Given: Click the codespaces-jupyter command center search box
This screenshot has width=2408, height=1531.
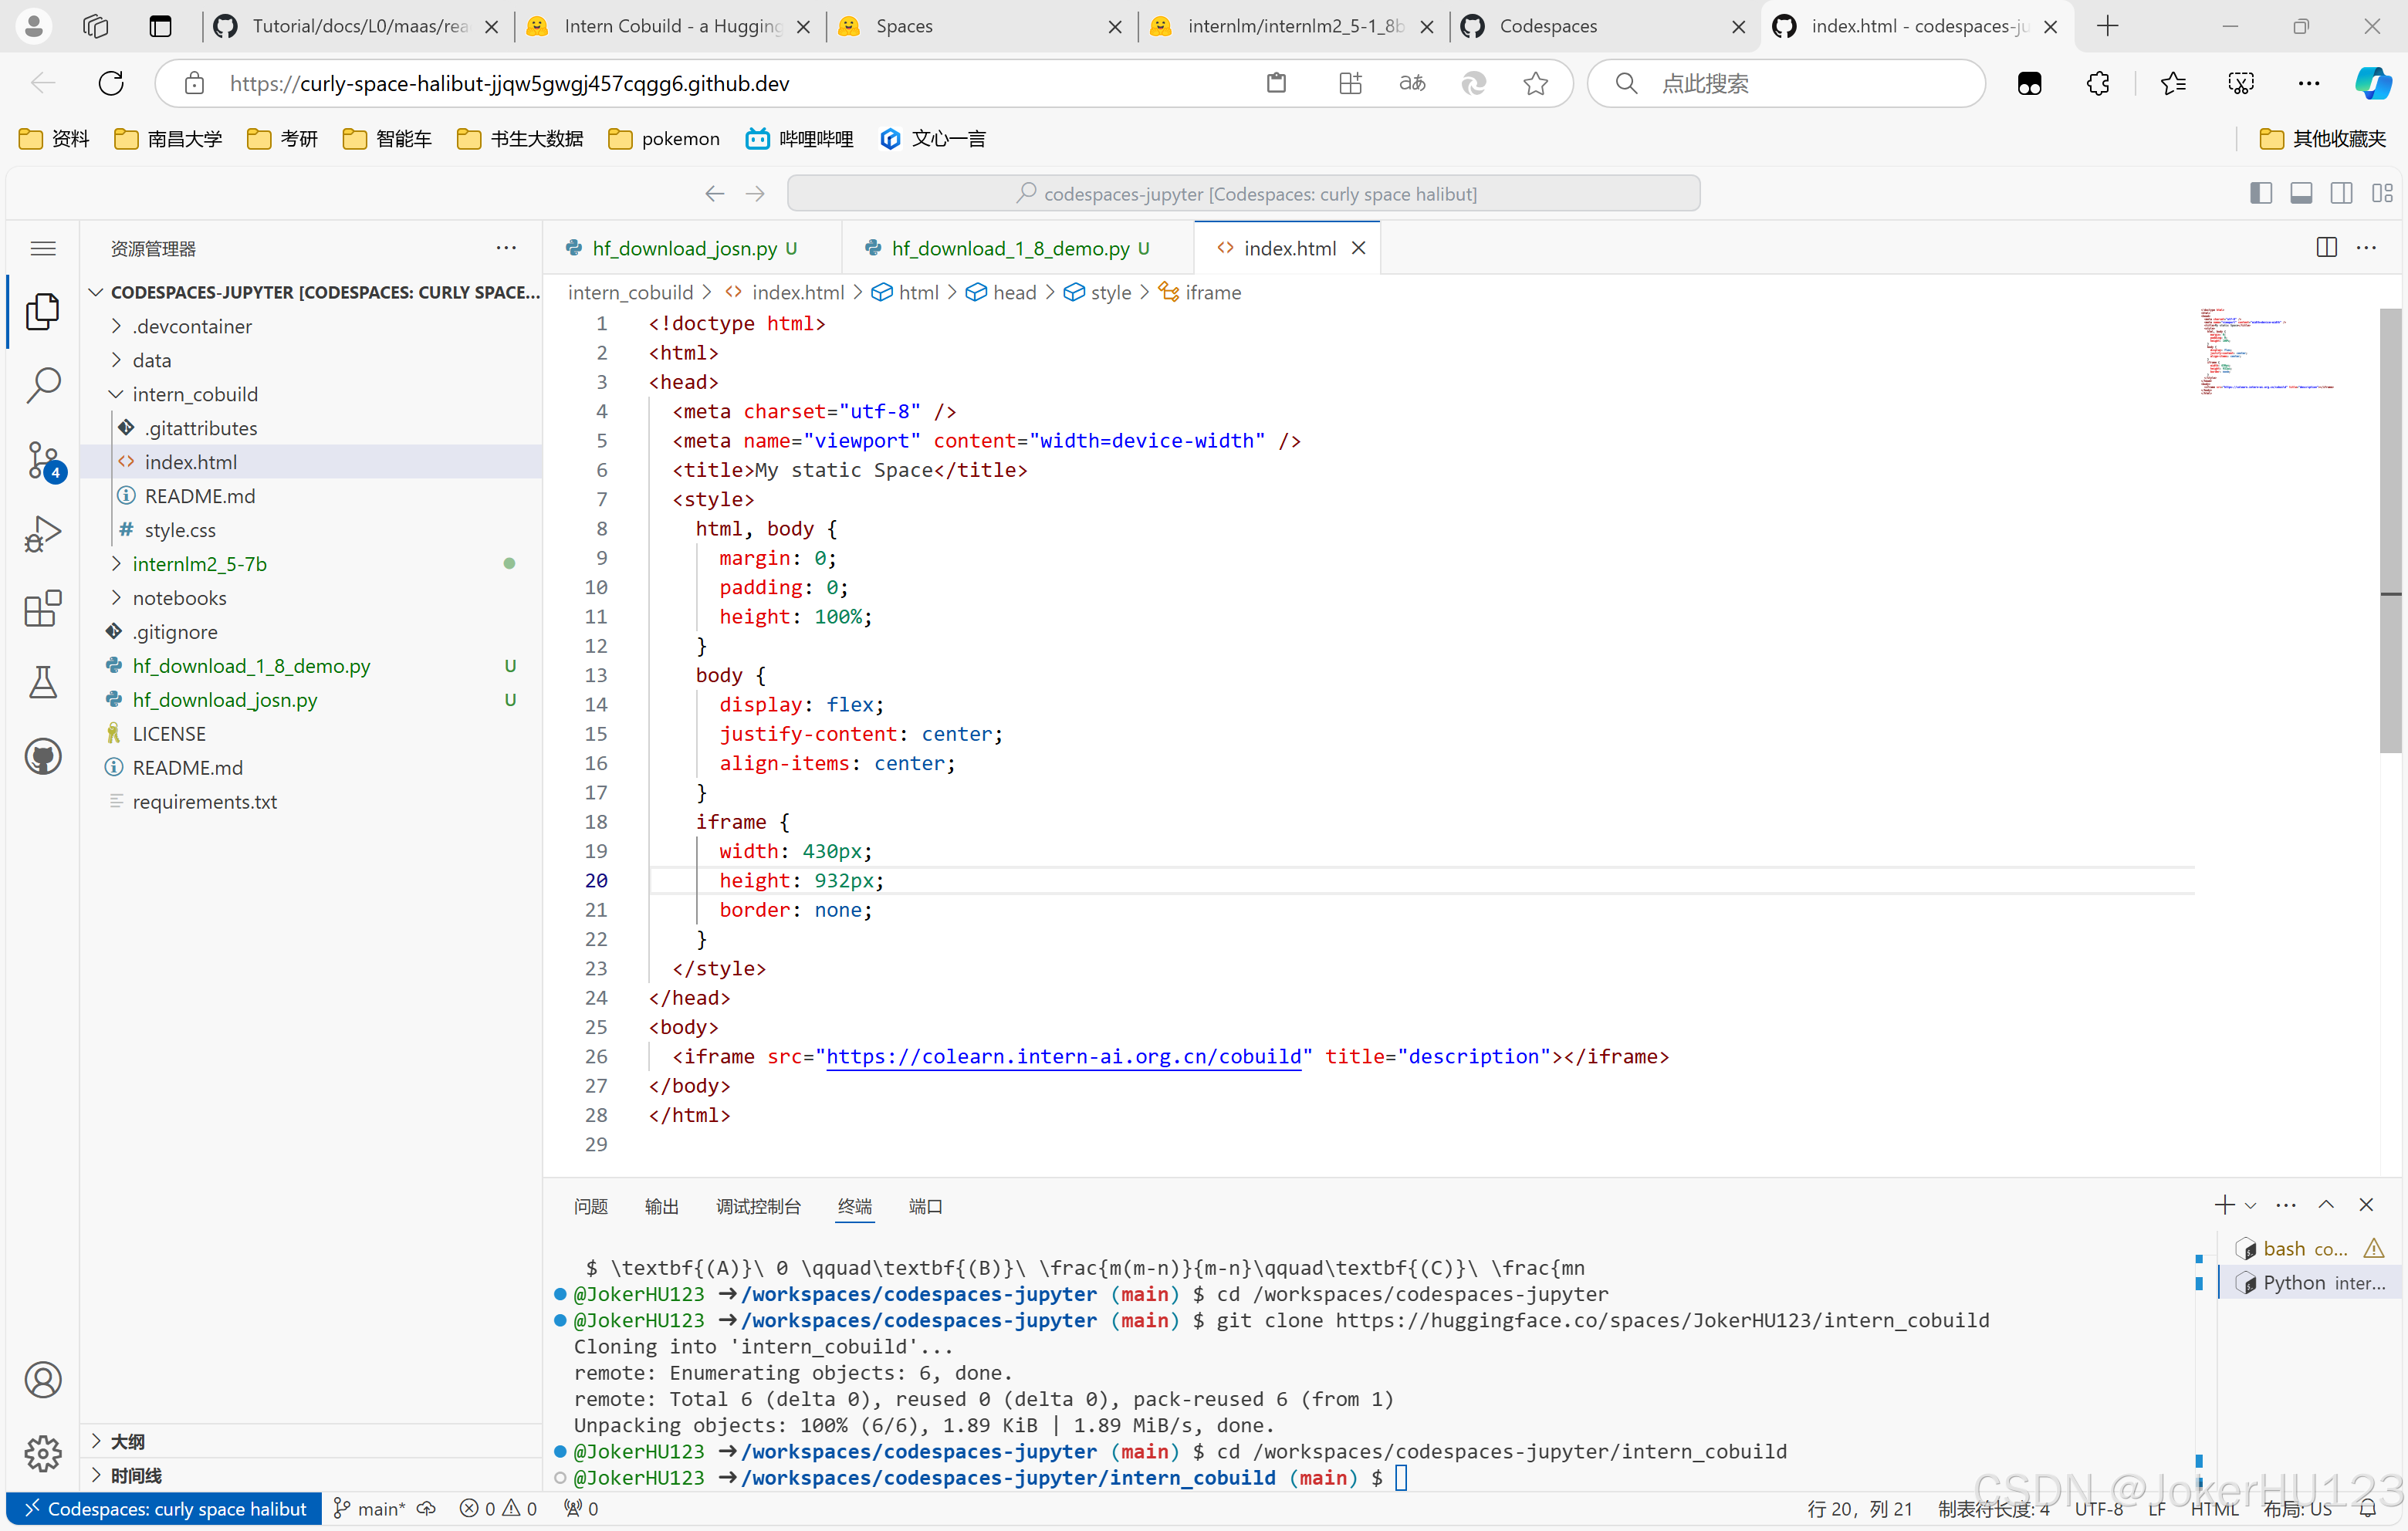Looking at the screenshot, I should 1243,193.
